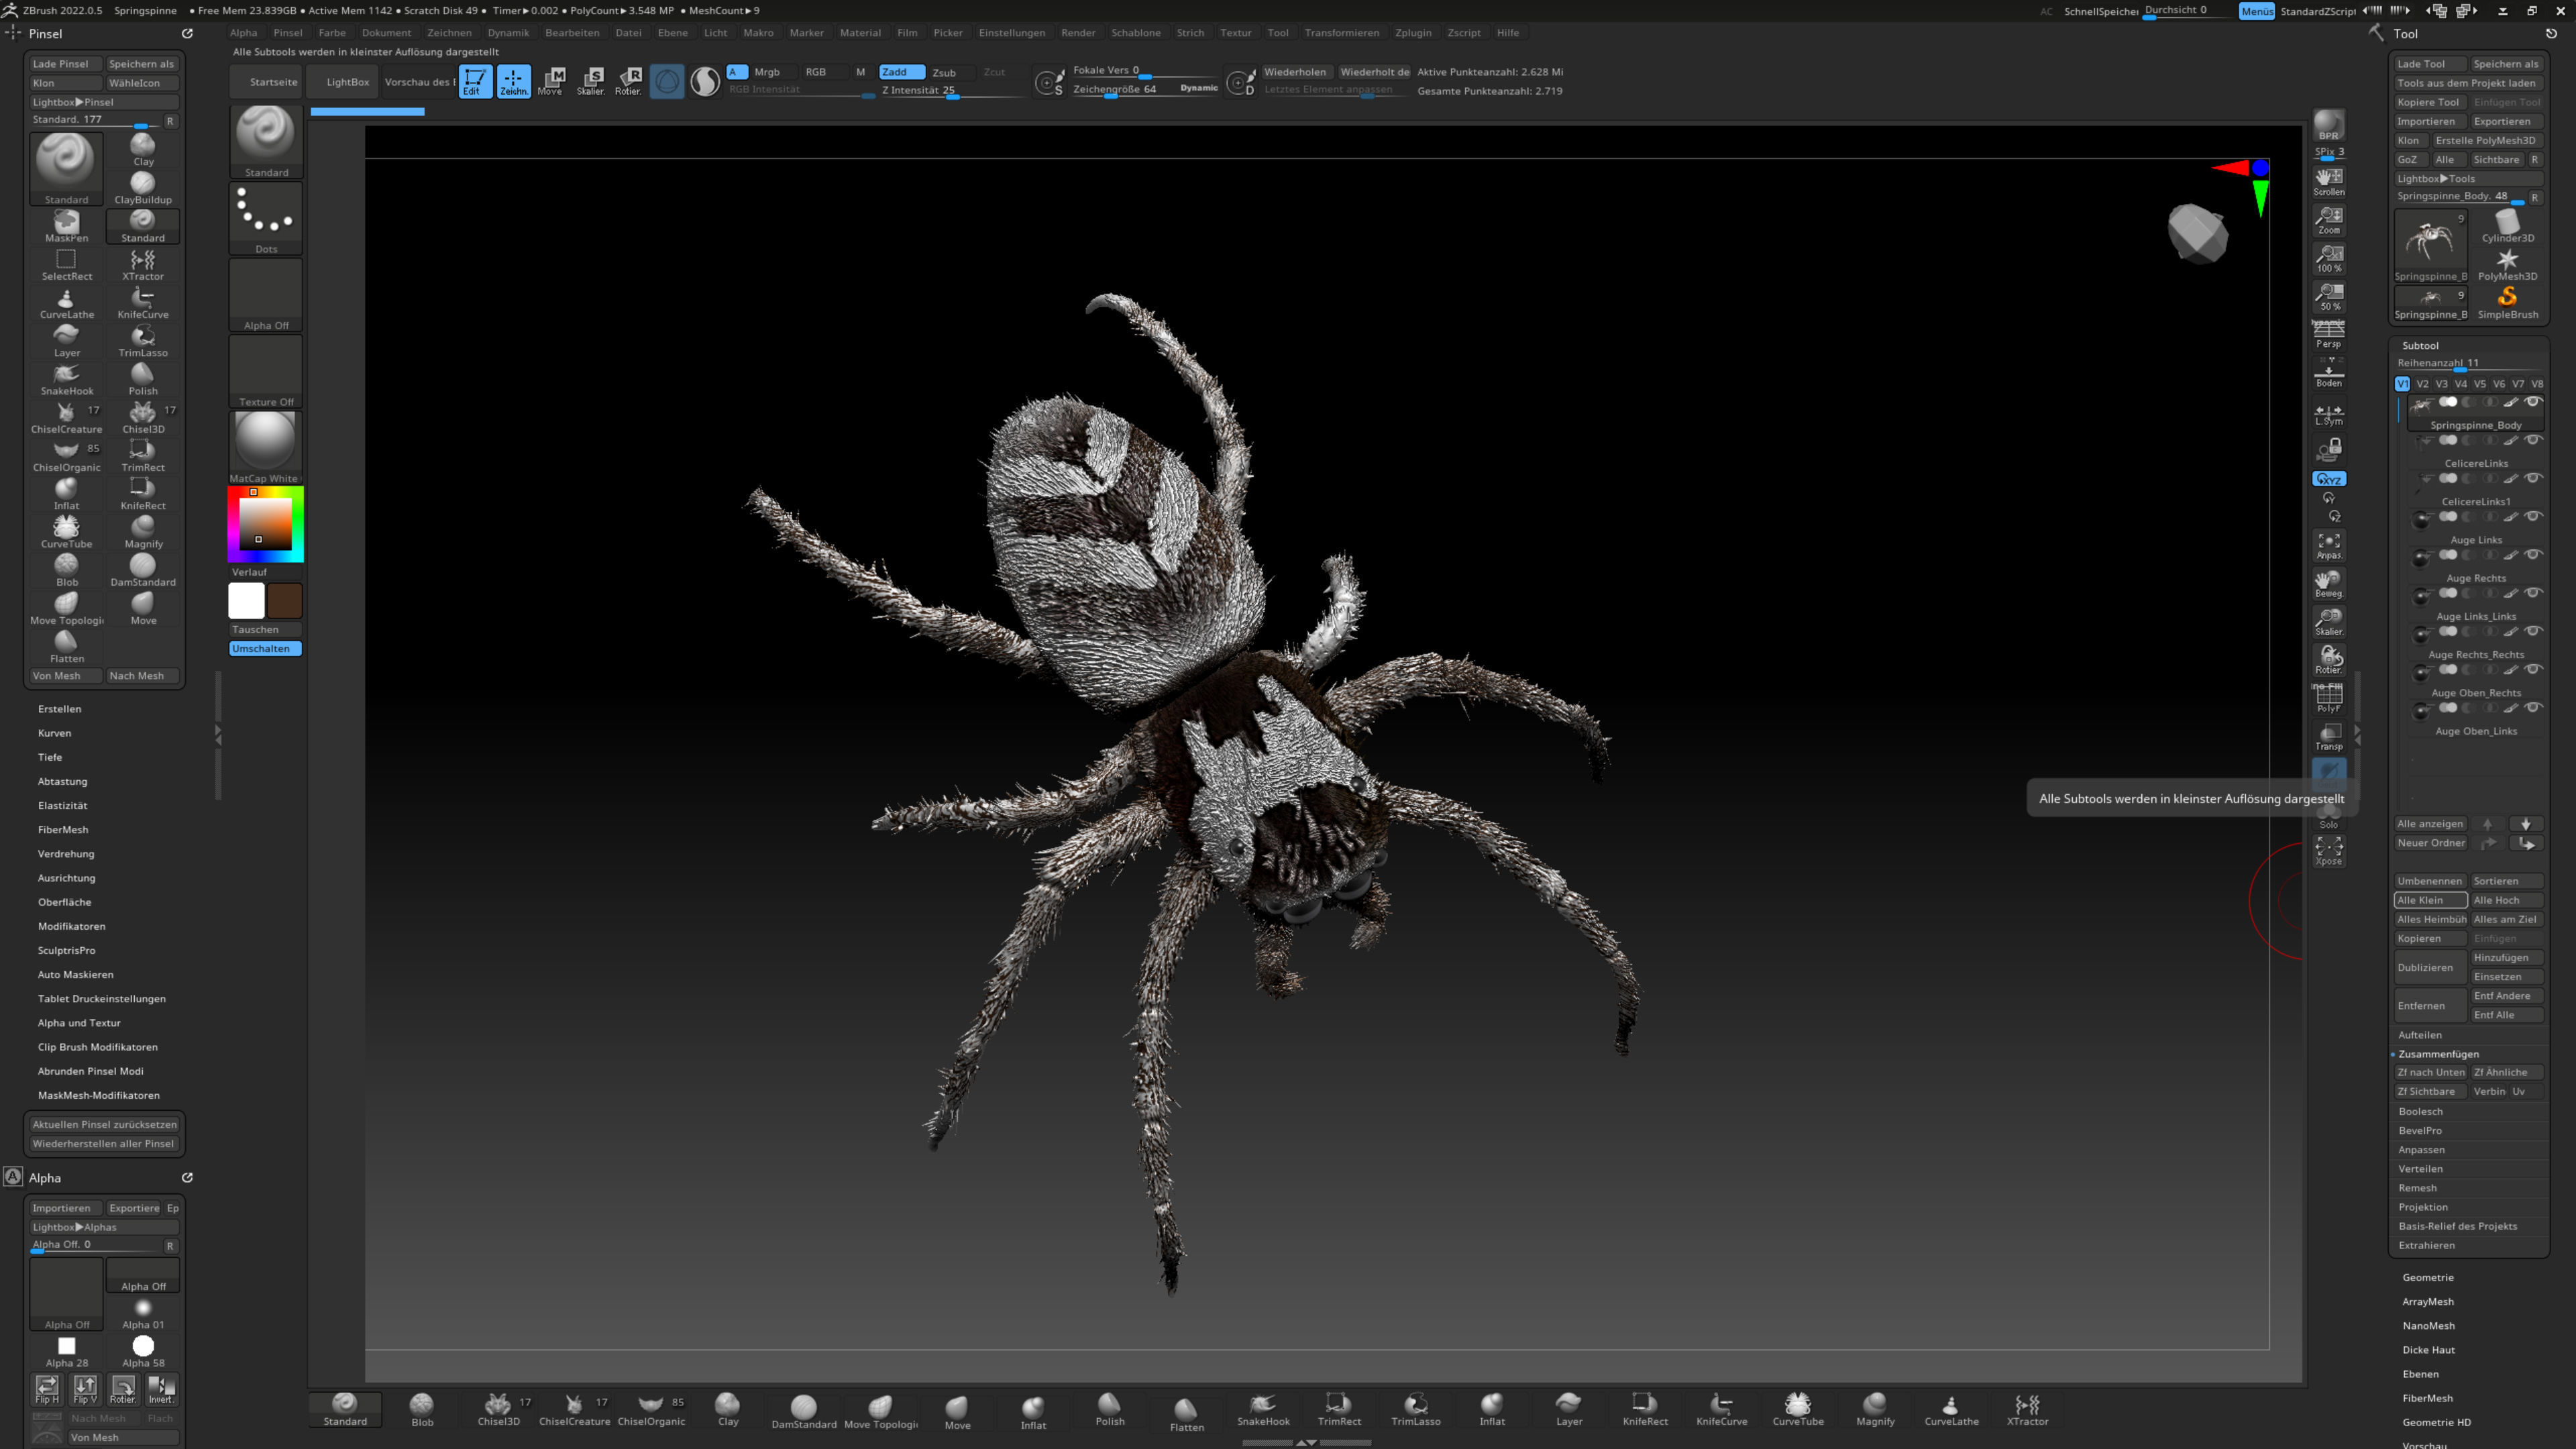Activate the Zeichn. draw mode button
The height and width of the screenshot is (1449, 2576).
[514, 81]
